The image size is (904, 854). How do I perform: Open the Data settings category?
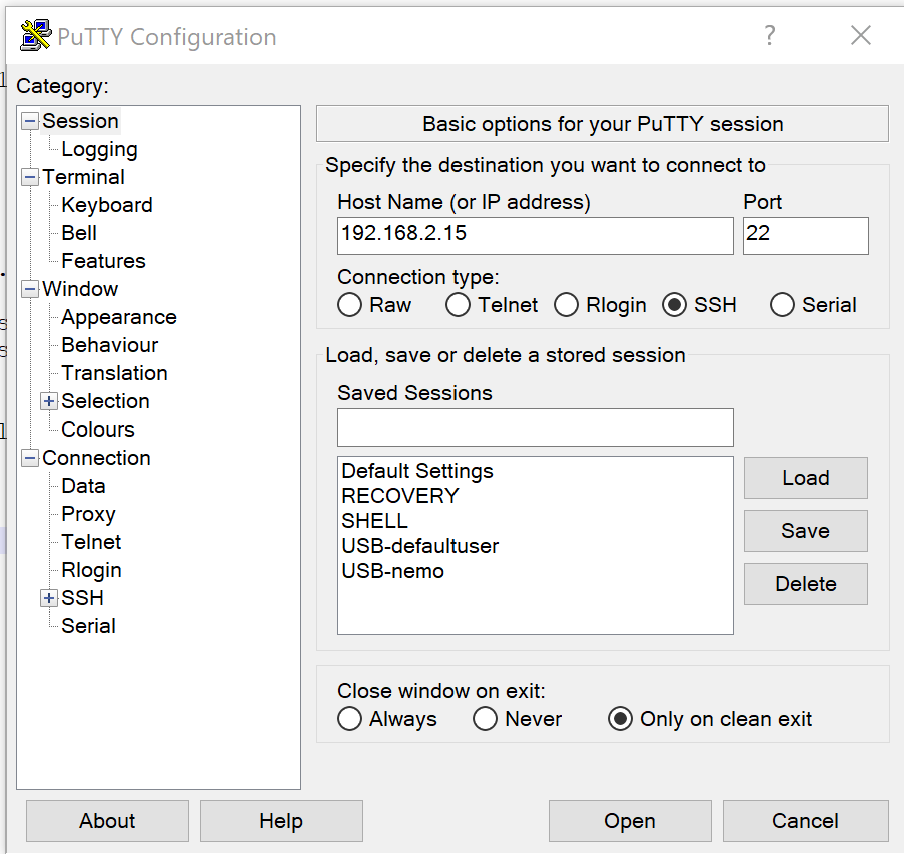tap(84, 486)
